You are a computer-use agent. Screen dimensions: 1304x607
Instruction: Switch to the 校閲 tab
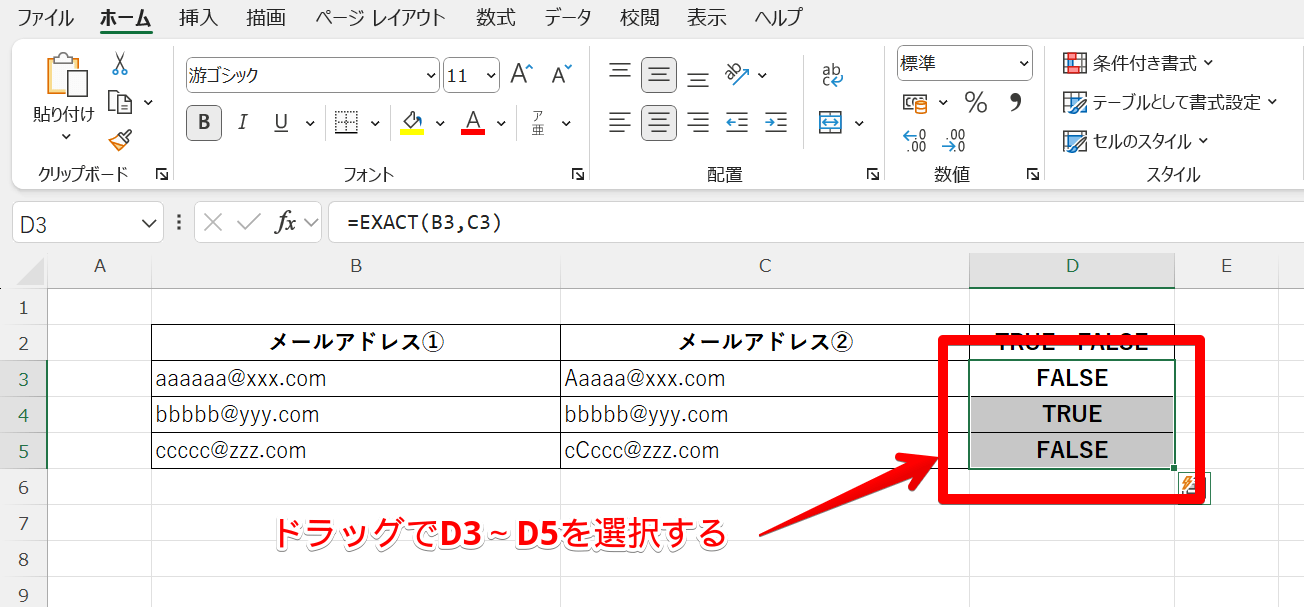pyautogui.click(x=639, y=17)
